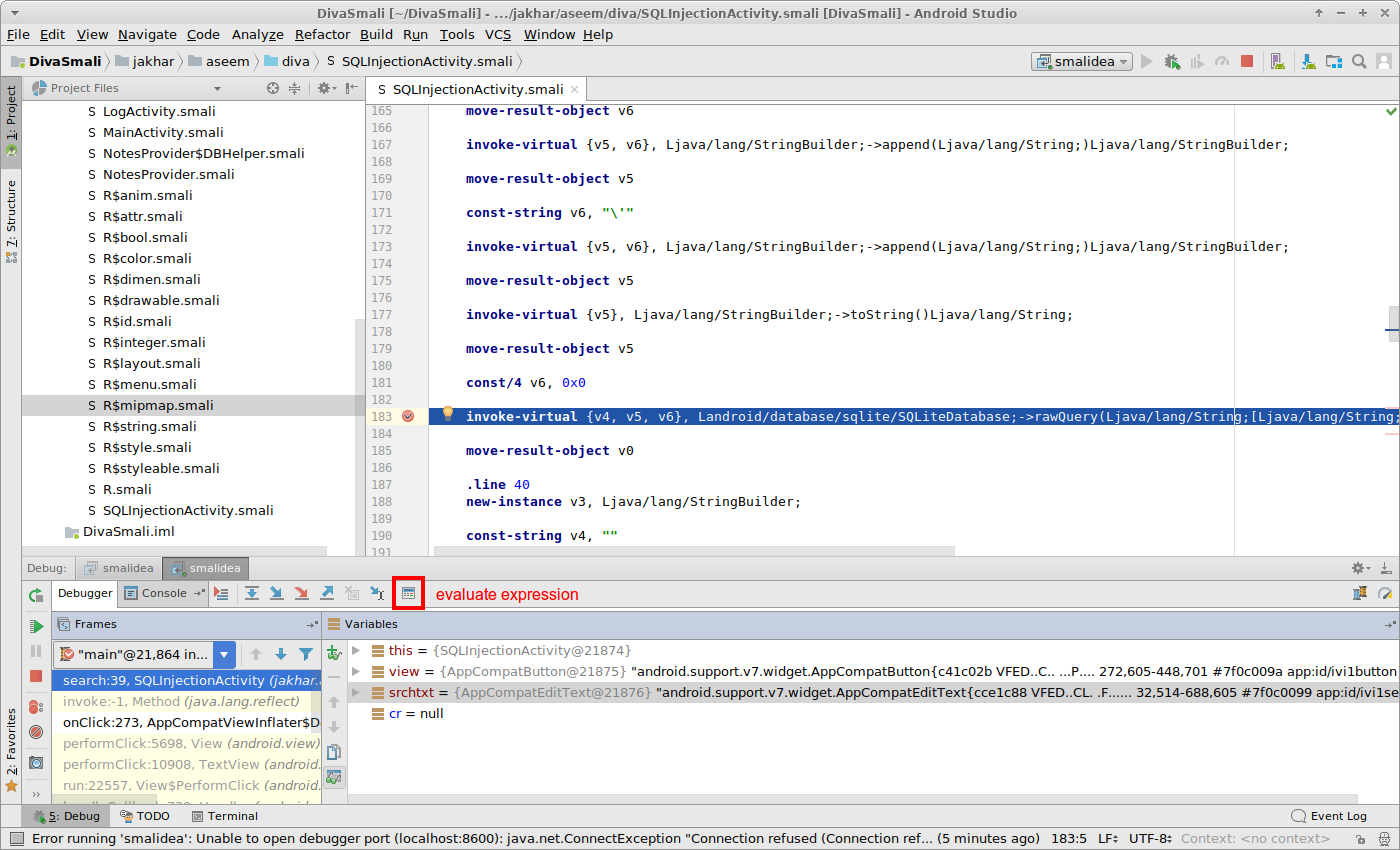Click the Step Over debugger icon
This screenshot has height=850, width=1400.
coord(252,593)
